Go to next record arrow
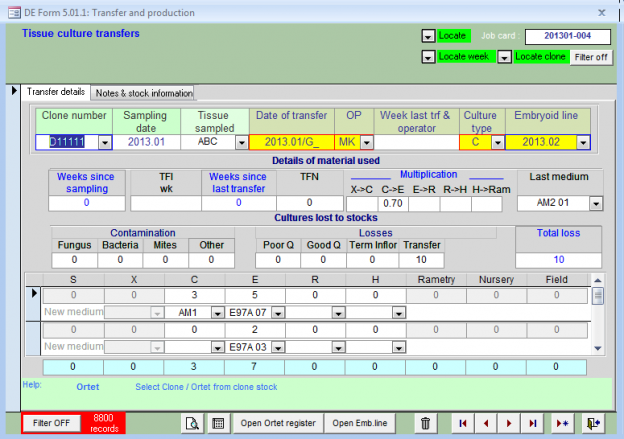 point(509,423)
